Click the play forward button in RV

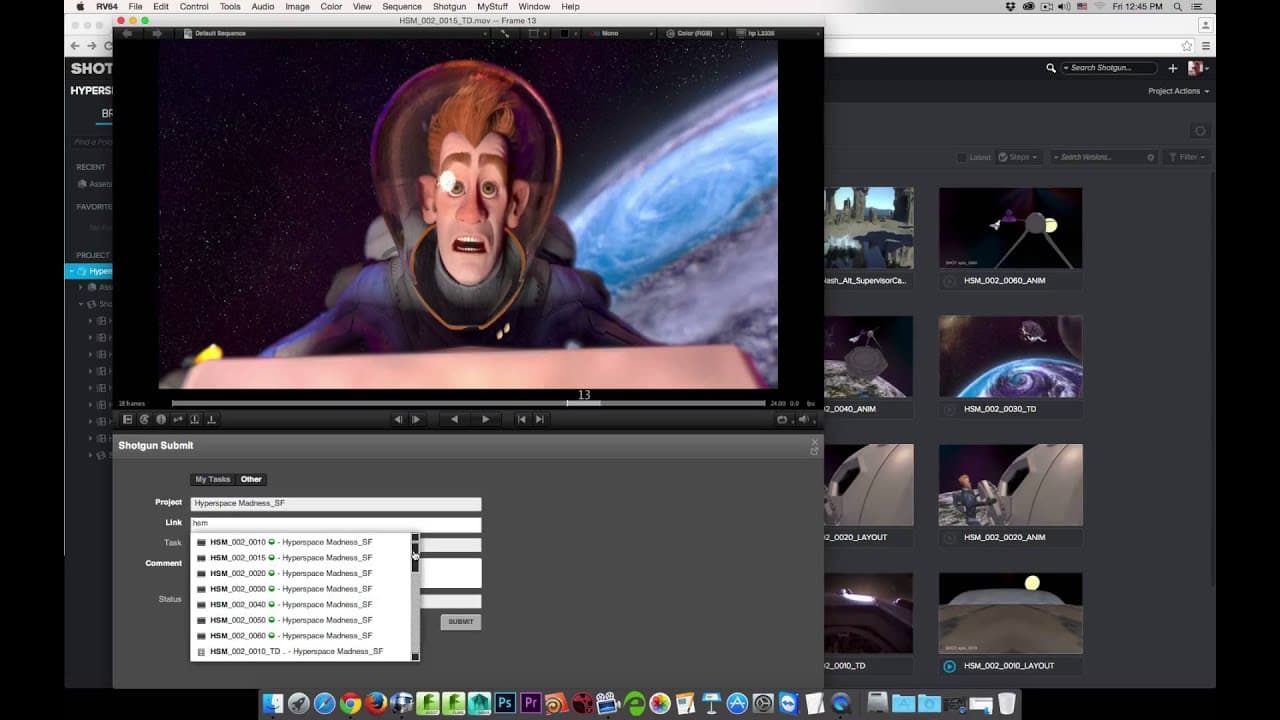point(486,420)
